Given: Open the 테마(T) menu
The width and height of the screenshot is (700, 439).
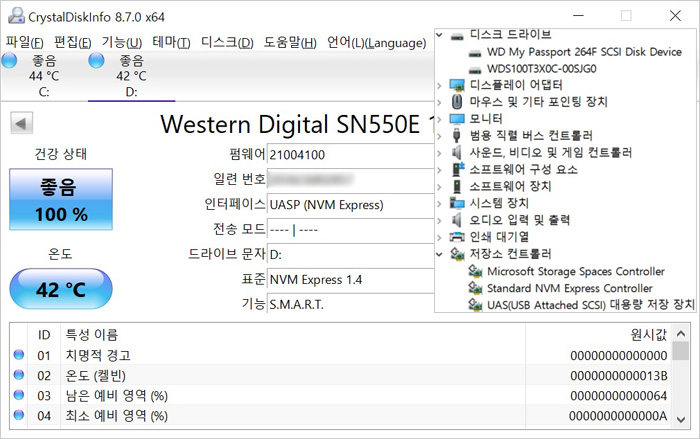Looking at the screenshot, I should (x=171, y=42).
